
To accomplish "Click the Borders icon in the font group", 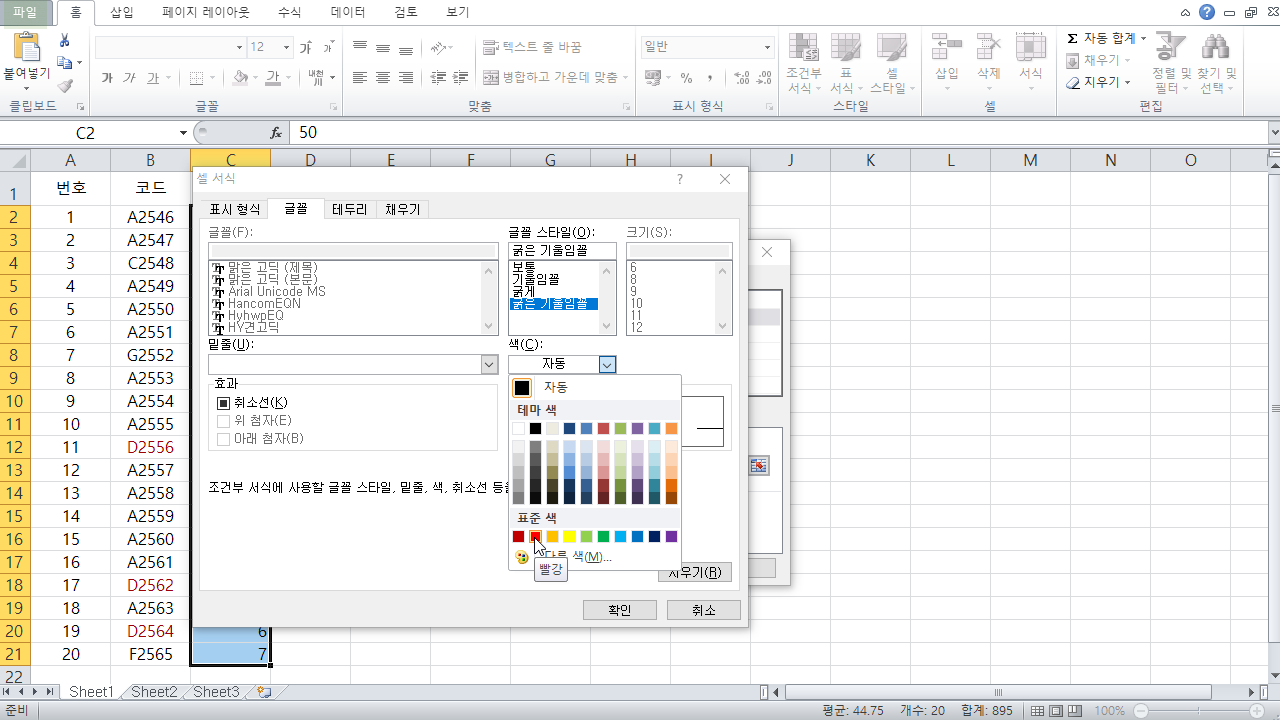I will click(196, 78).
